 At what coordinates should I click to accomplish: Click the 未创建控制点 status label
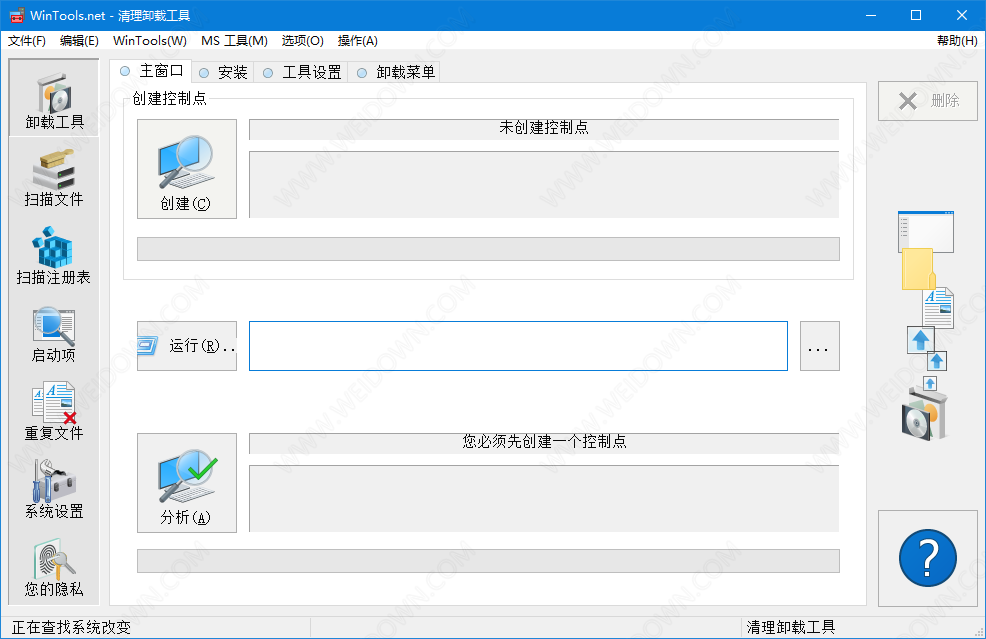pos(544,128)
